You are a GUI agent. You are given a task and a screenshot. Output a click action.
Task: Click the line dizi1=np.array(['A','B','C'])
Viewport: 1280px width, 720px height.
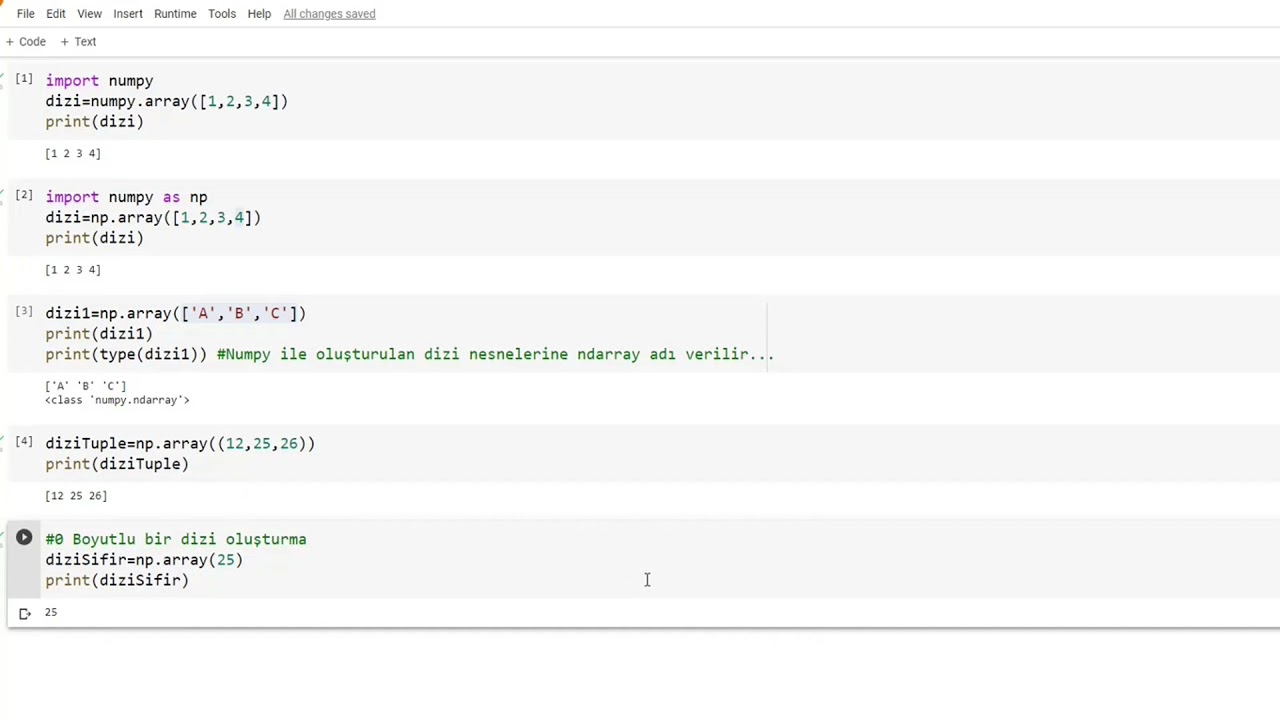click(175, 313)
